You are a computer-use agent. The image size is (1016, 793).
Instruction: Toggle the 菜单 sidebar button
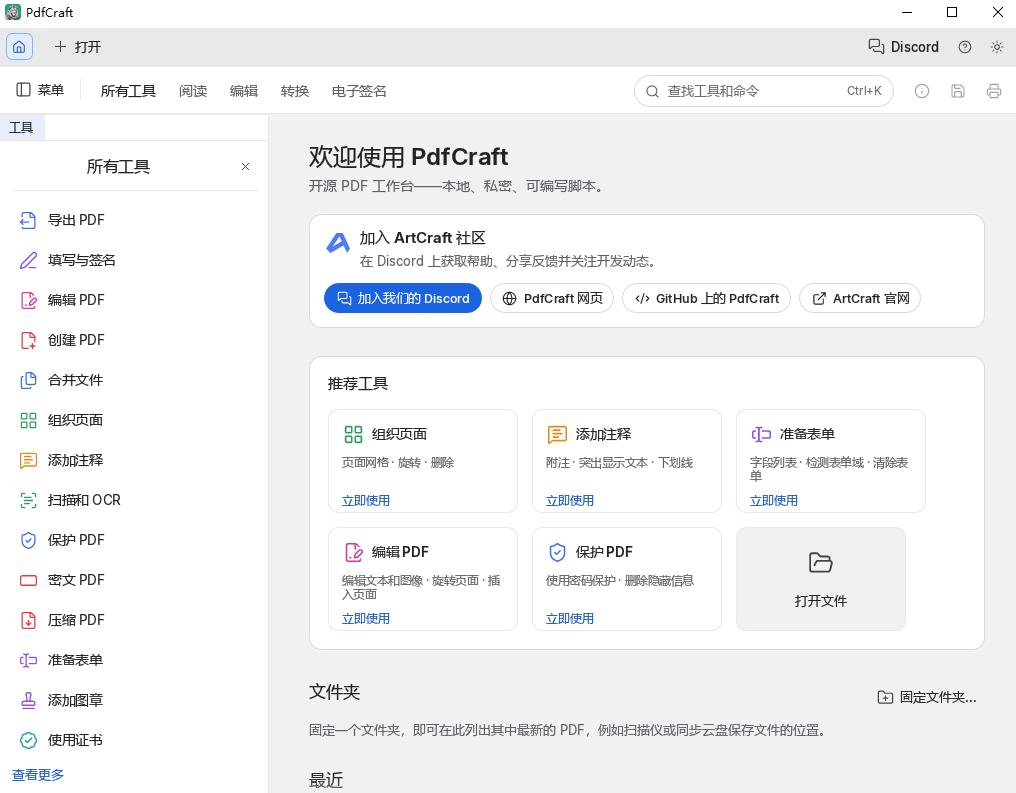tap(40, 90)
